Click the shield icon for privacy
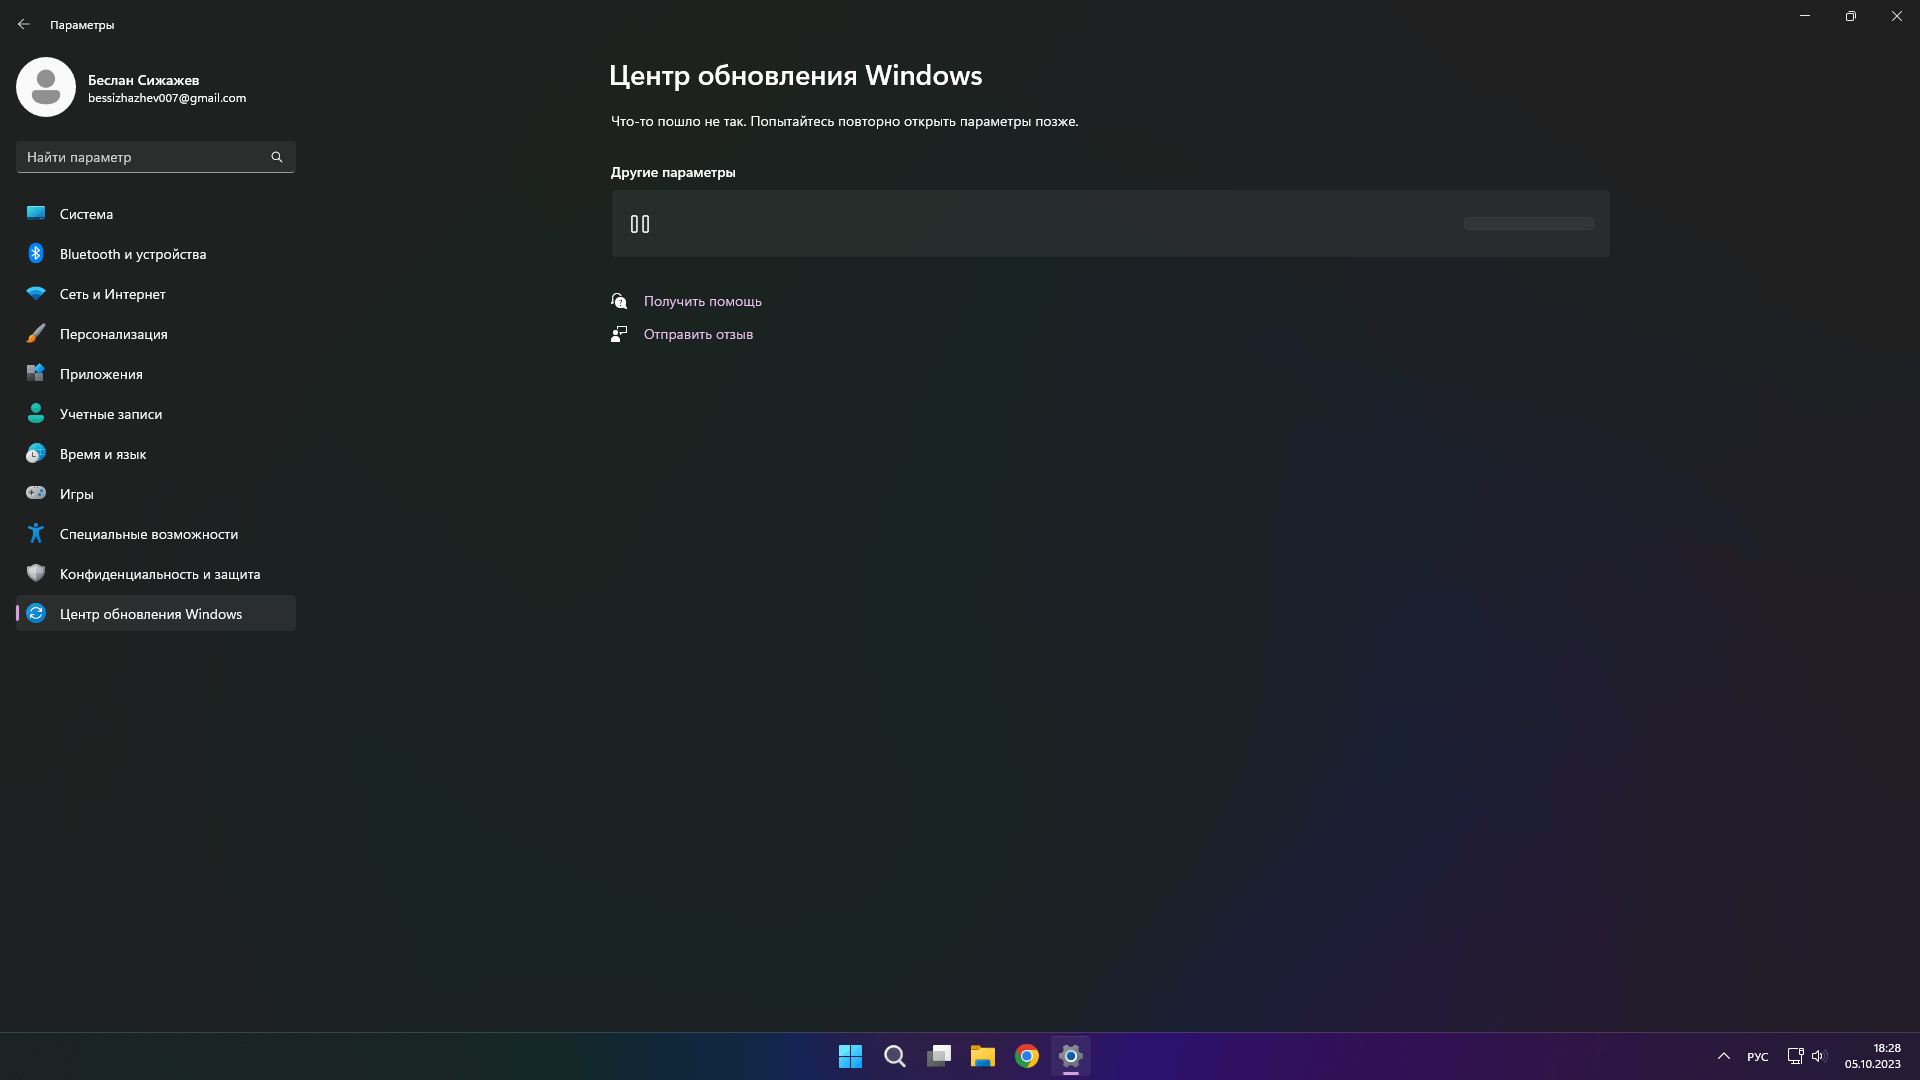Image resolution: width=1920 pixels, height=1080 pixels. coord(36,573)
